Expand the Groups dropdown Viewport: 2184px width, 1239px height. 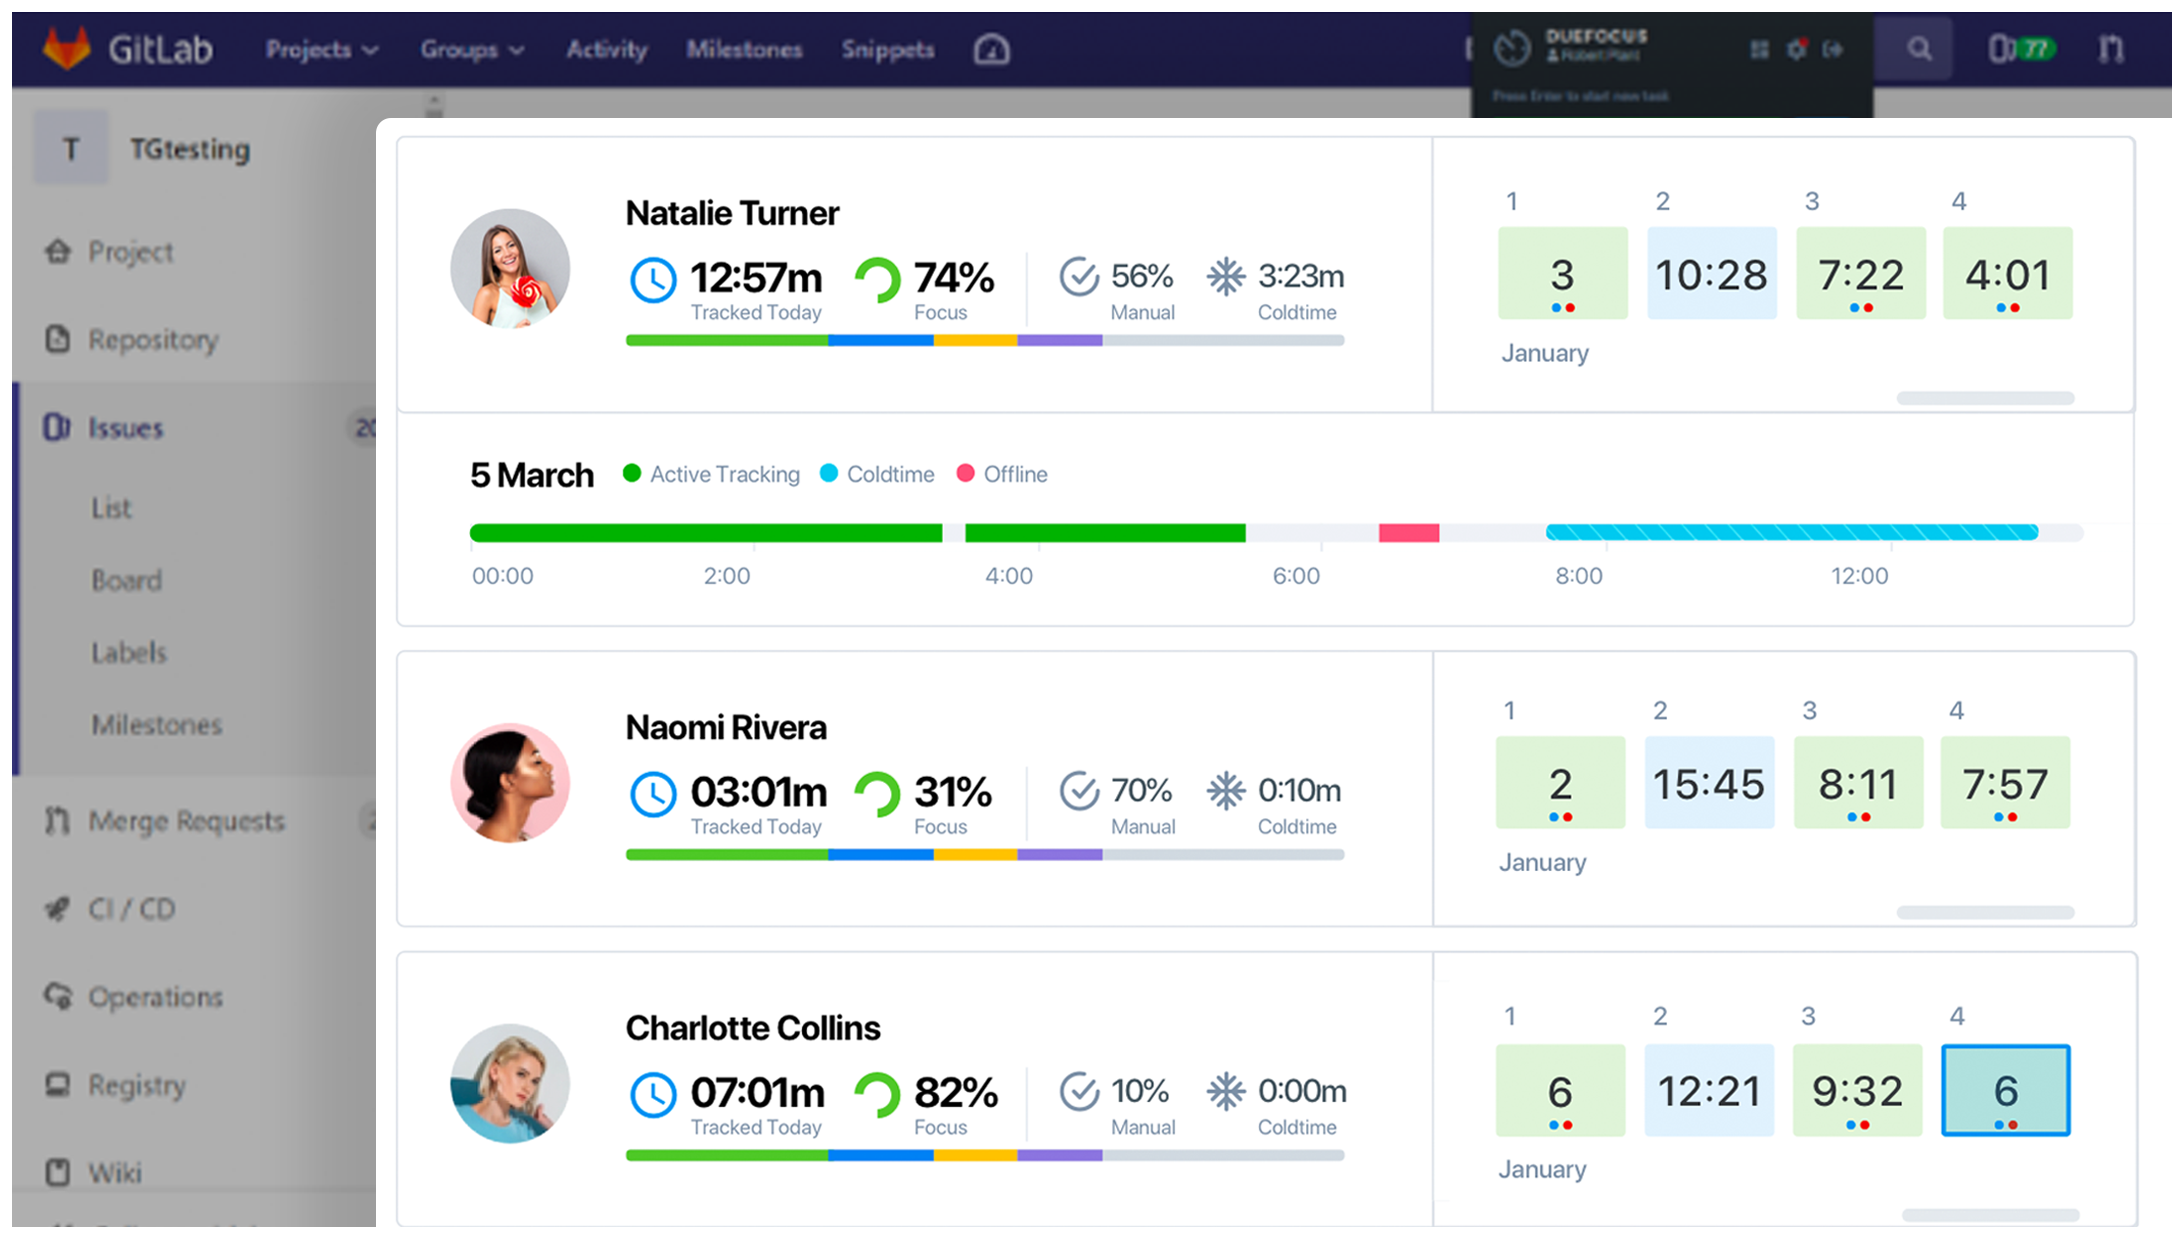471,49
